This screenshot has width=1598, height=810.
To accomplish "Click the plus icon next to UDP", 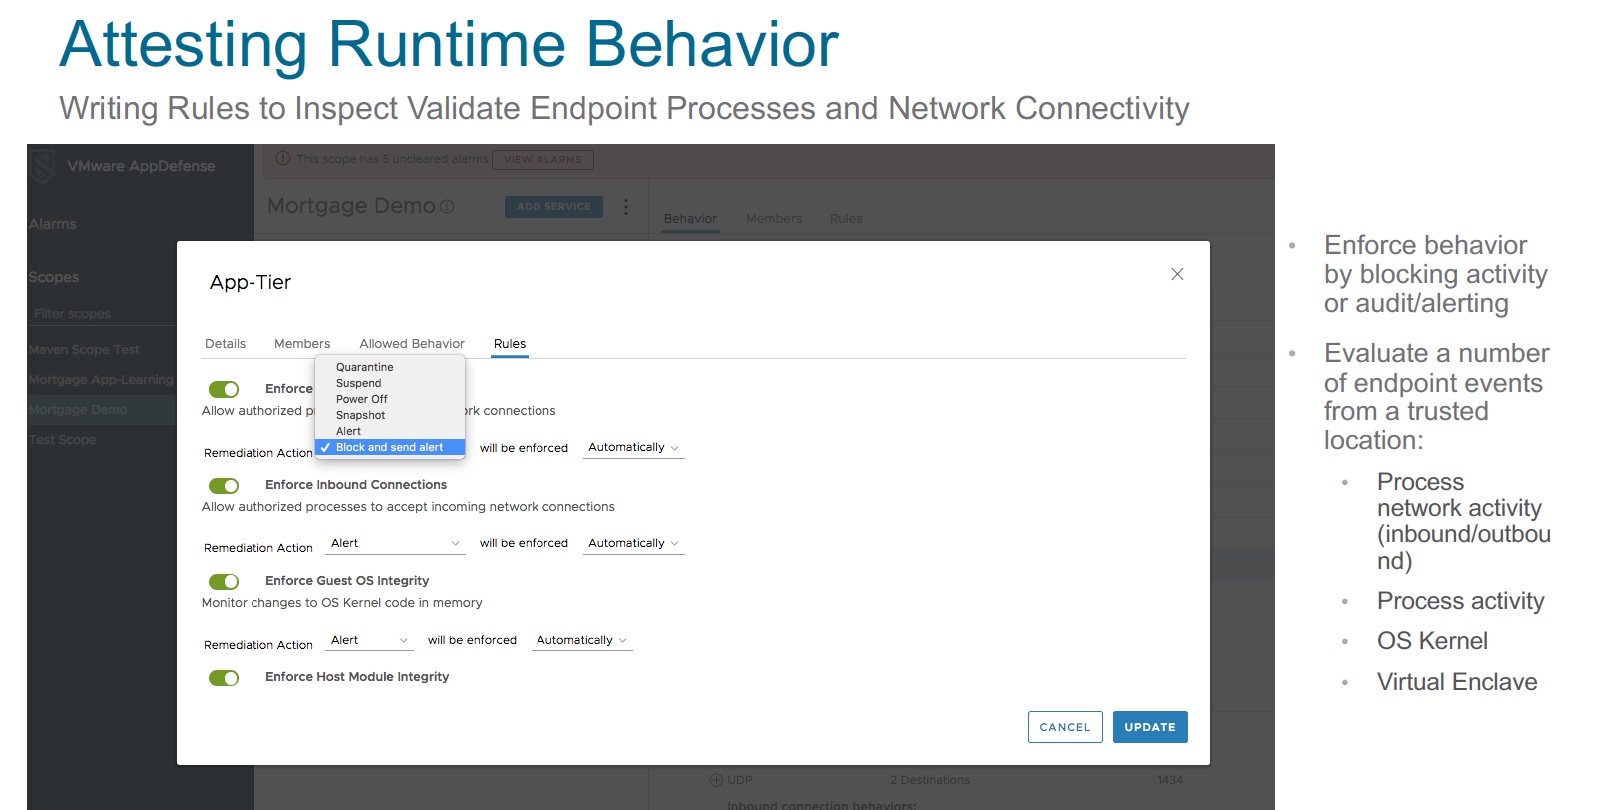I will click(x=716, y=780).
